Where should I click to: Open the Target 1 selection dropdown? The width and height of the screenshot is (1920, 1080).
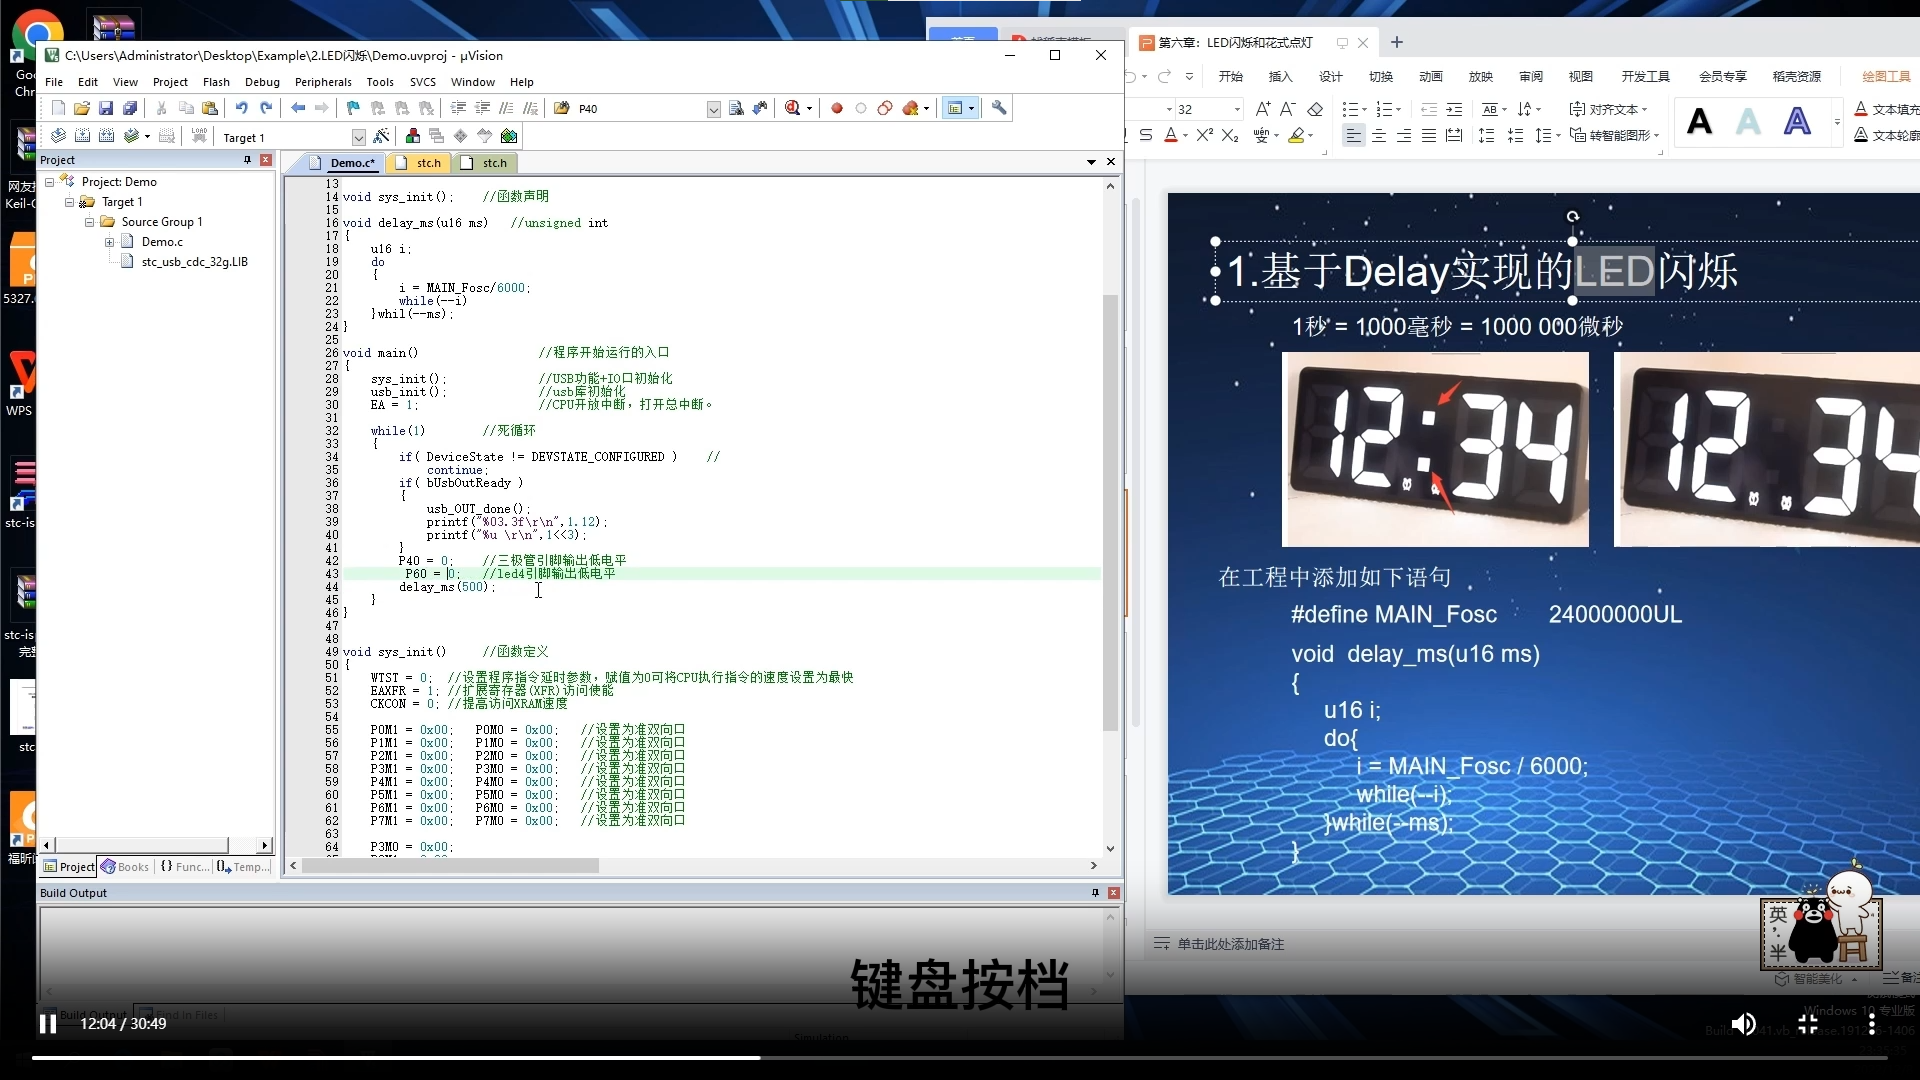359,137
